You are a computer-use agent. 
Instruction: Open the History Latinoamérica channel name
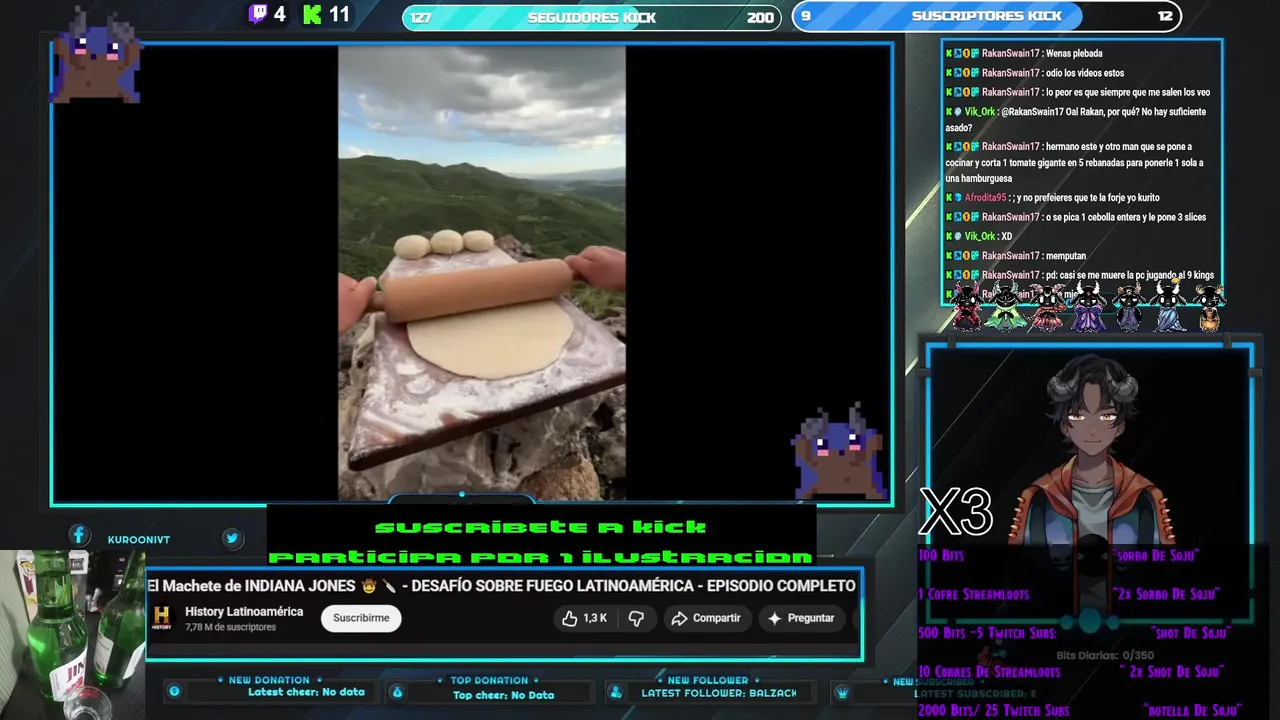[244, 611]
